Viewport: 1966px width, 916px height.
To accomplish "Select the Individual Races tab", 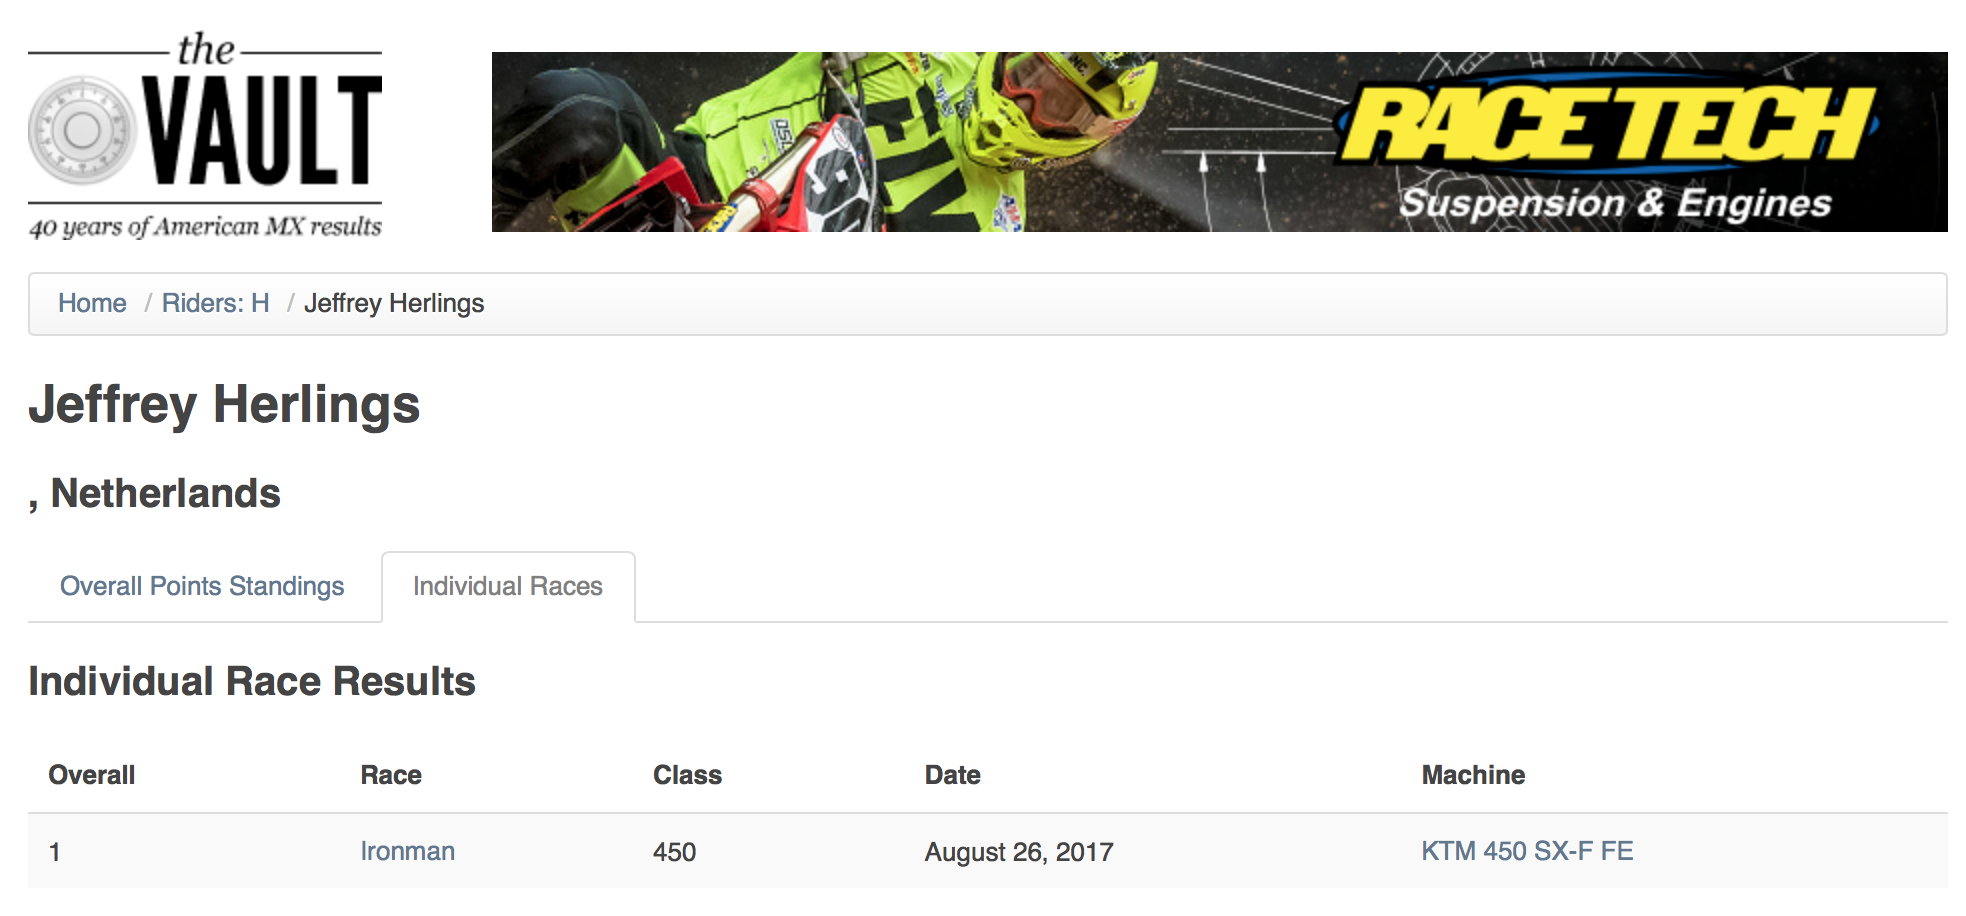I will 508,586.
